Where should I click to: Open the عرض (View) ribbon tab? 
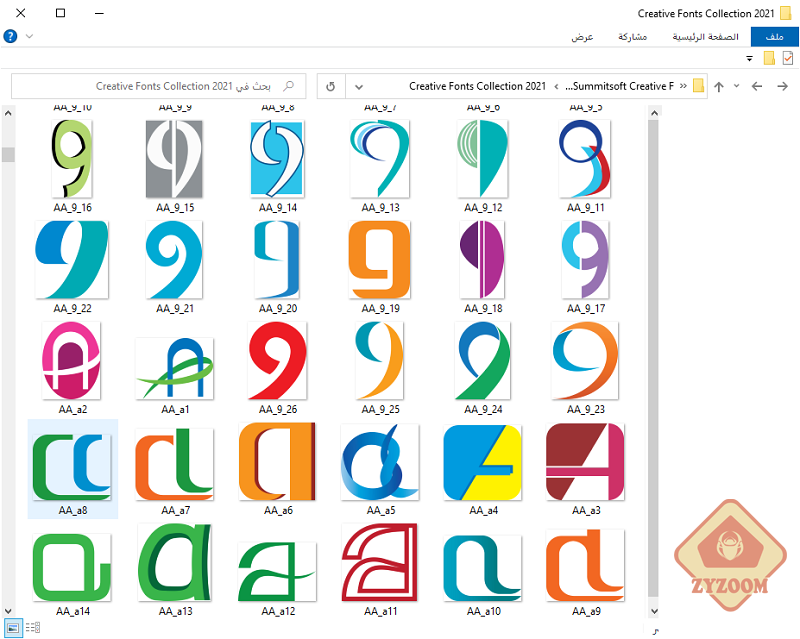(x=582, y=37)
